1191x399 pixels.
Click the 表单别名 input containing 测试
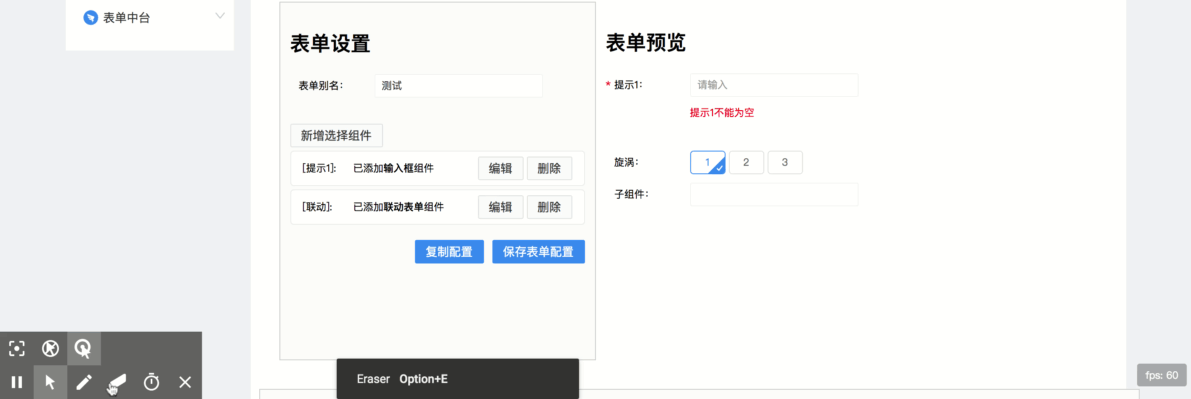pos(459,86)
